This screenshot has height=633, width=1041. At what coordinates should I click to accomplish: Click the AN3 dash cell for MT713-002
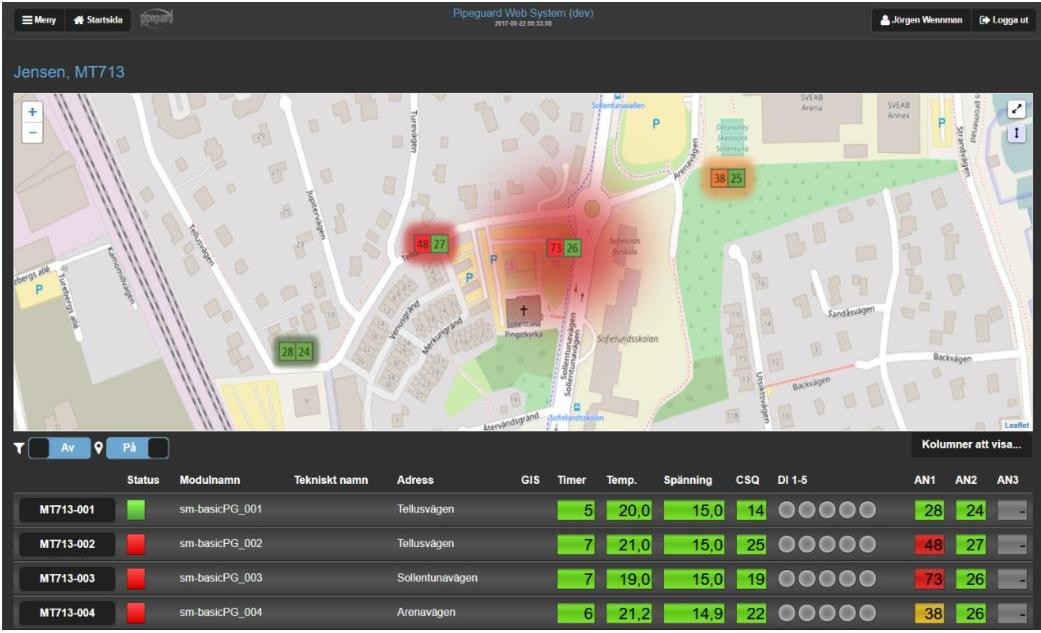[1012, 545]
